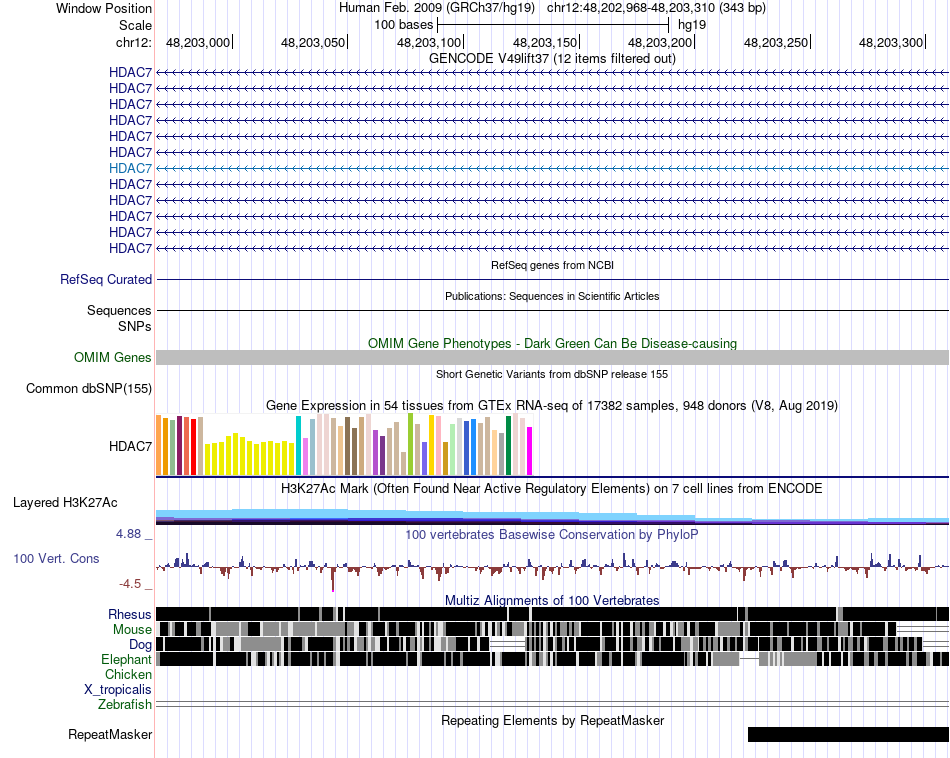Click the RefSeq Curated track label
This screenshot has width=950, height=758.
pyautogui.click(x=105, y=279)
